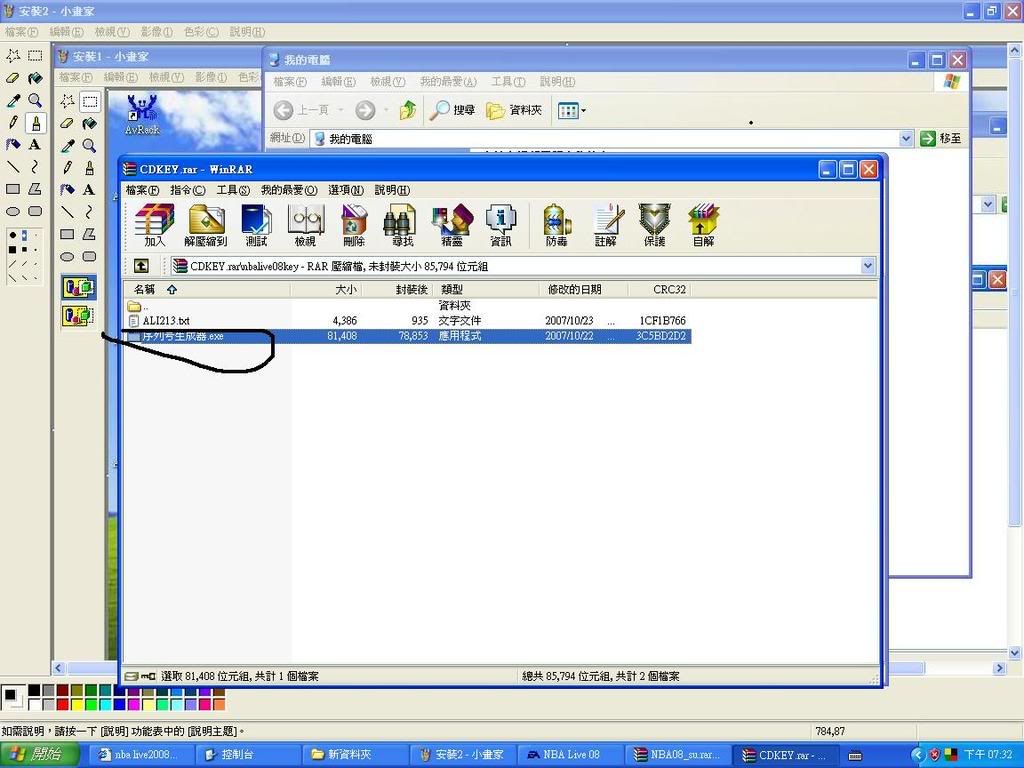Screen dimensions: 1024x768
Task: Click the 資訊 (Info) icon in WinRAR toolbar
Action: click(x=501, y=225)
